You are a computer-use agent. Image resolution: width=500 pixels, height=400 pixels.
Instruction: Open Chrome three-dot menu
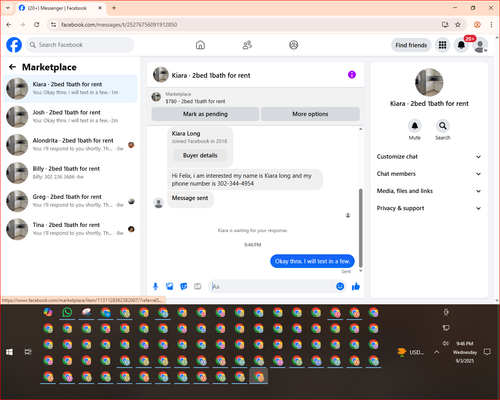coord(491,25)
